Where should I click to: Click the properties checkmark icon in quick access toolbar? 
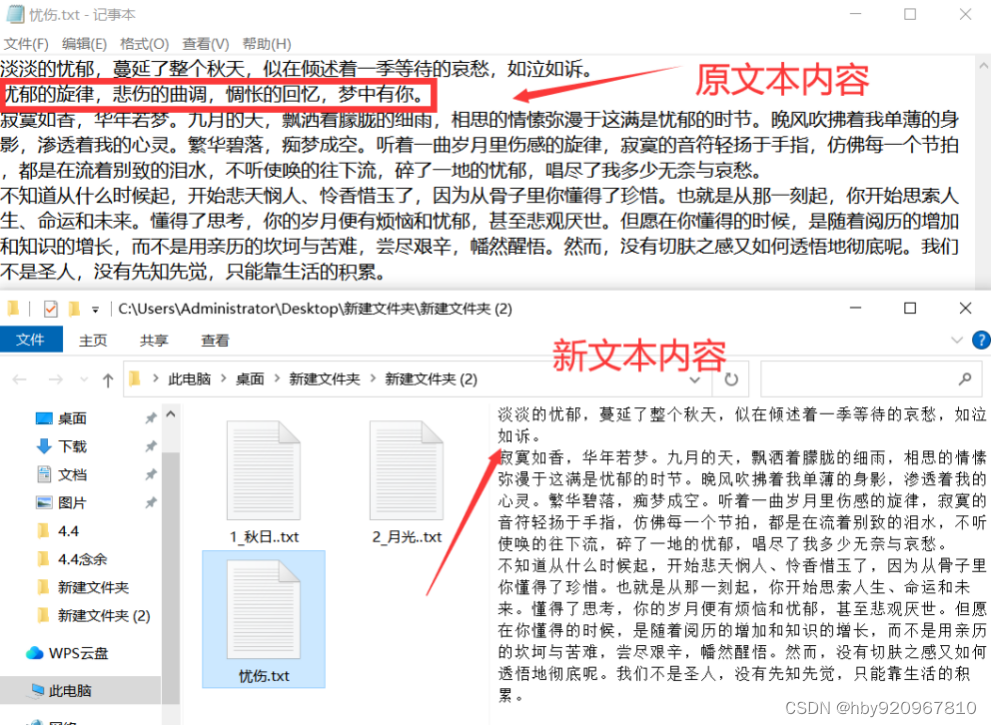51,309
